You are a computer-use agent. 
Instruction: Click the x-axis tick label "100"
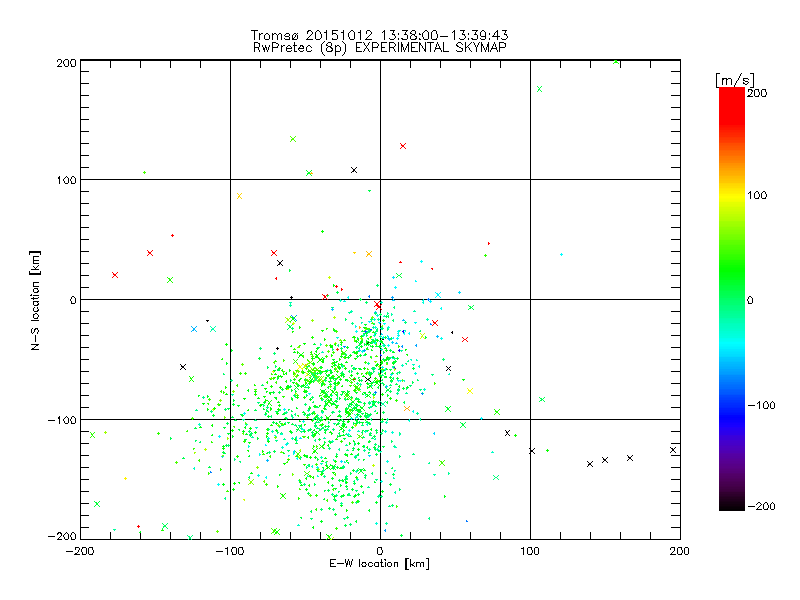[x=530, y=551]
